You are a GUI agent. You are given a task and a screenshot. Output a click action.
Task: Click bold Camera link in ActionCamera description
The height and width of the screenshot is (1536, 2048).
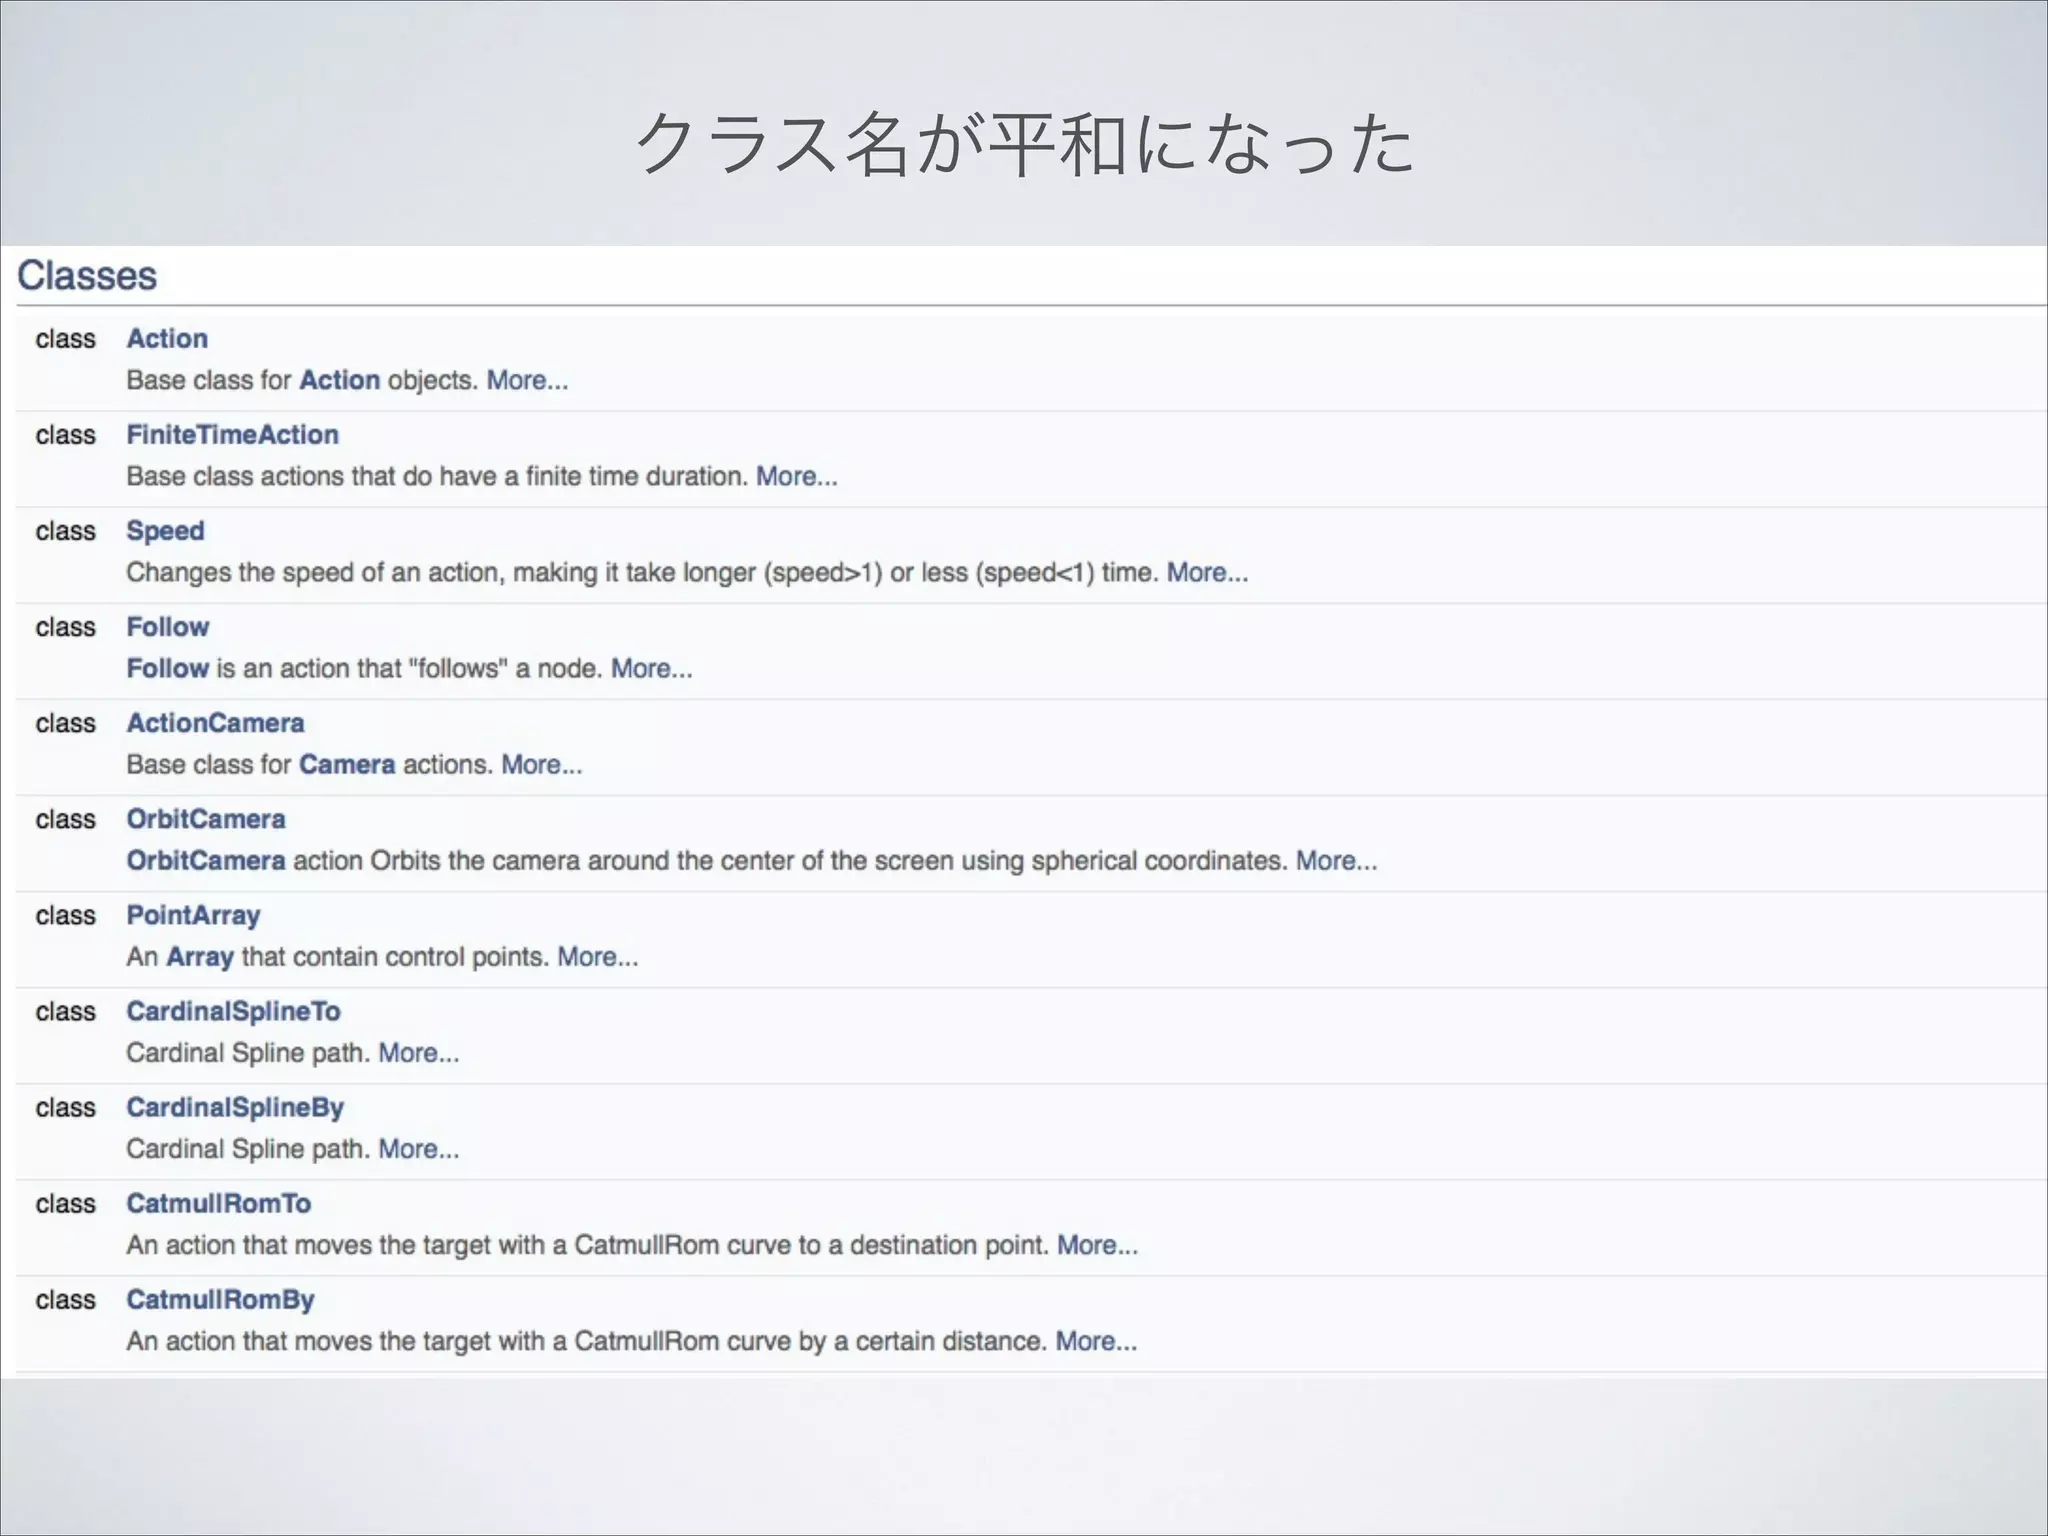tap(347, 765)
